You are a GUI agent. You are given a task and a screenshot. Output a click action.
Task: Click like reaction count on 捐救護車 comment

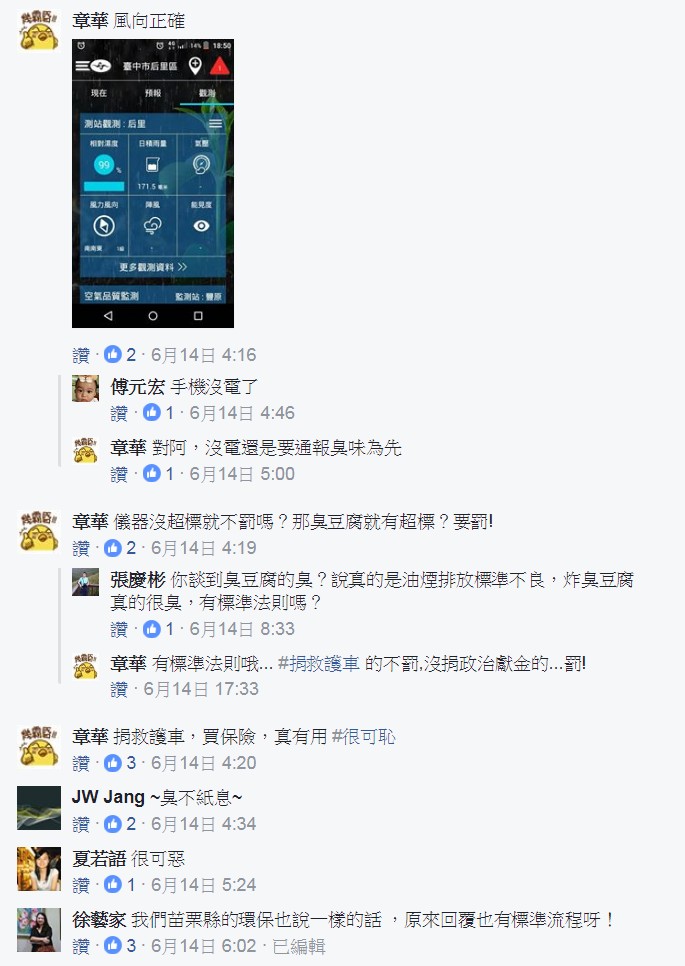120,763
